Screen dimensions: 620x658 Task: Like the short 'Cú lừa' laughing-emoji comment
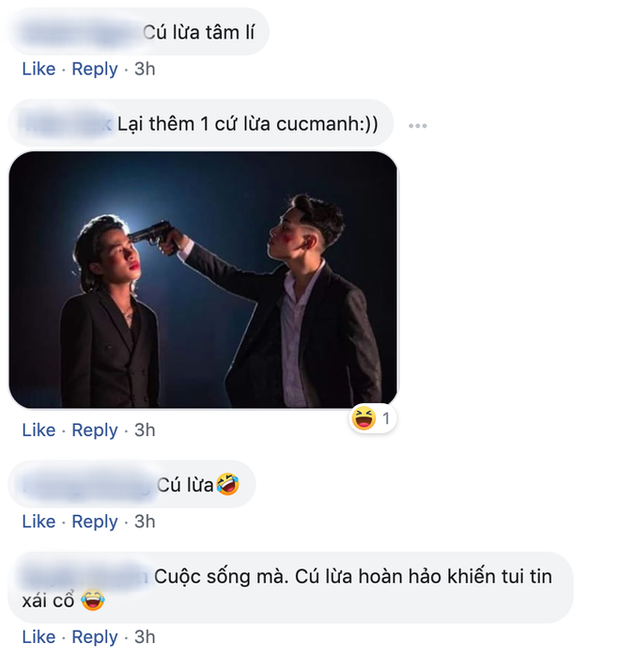tap(38, 521)
